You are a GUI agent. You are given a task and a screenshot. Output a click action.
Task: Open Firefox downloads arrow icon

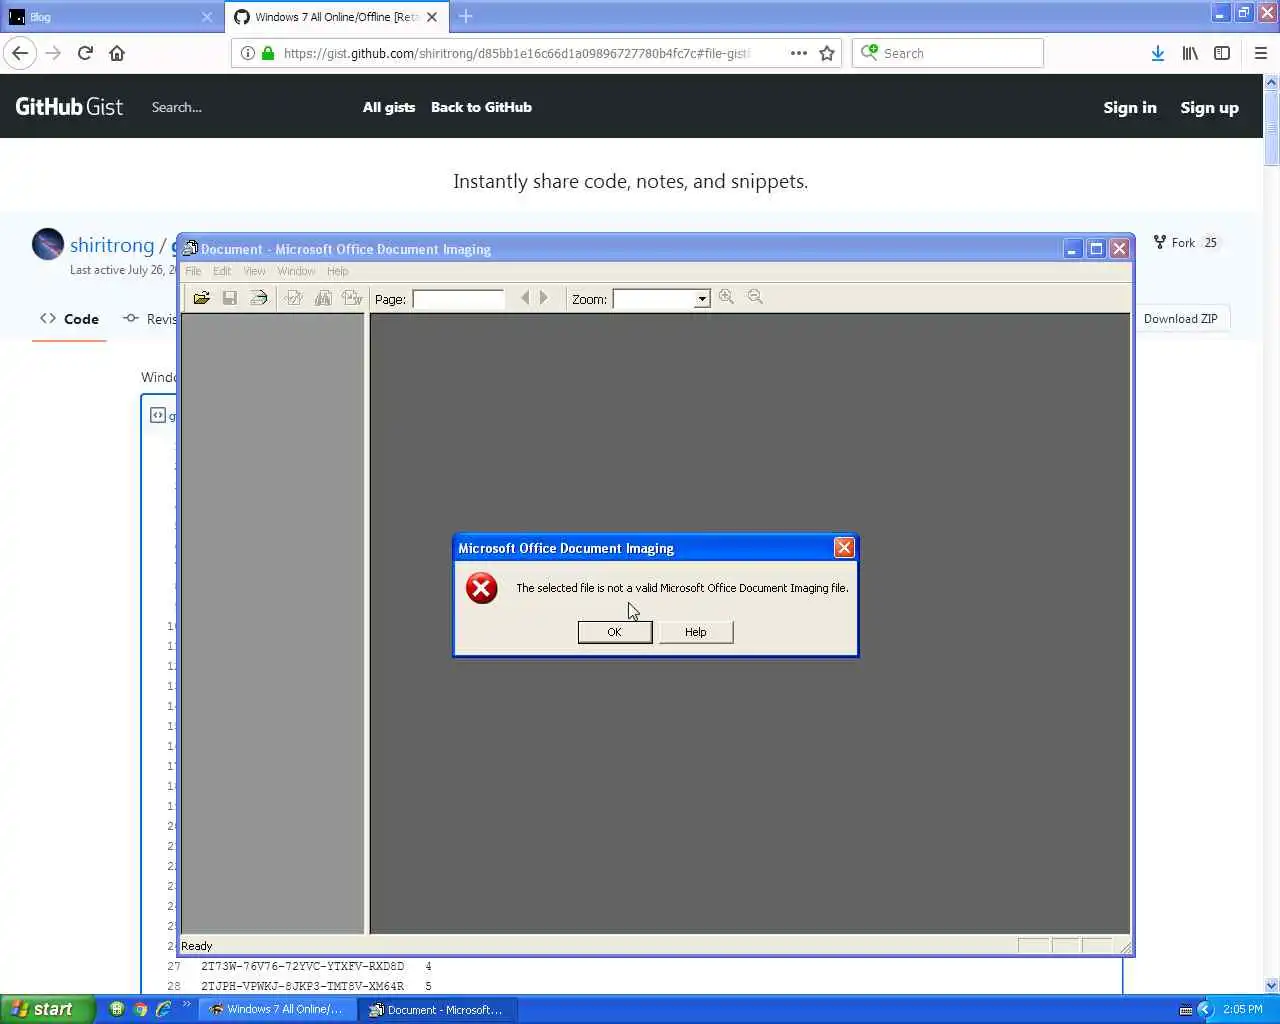pos(1157,53)
